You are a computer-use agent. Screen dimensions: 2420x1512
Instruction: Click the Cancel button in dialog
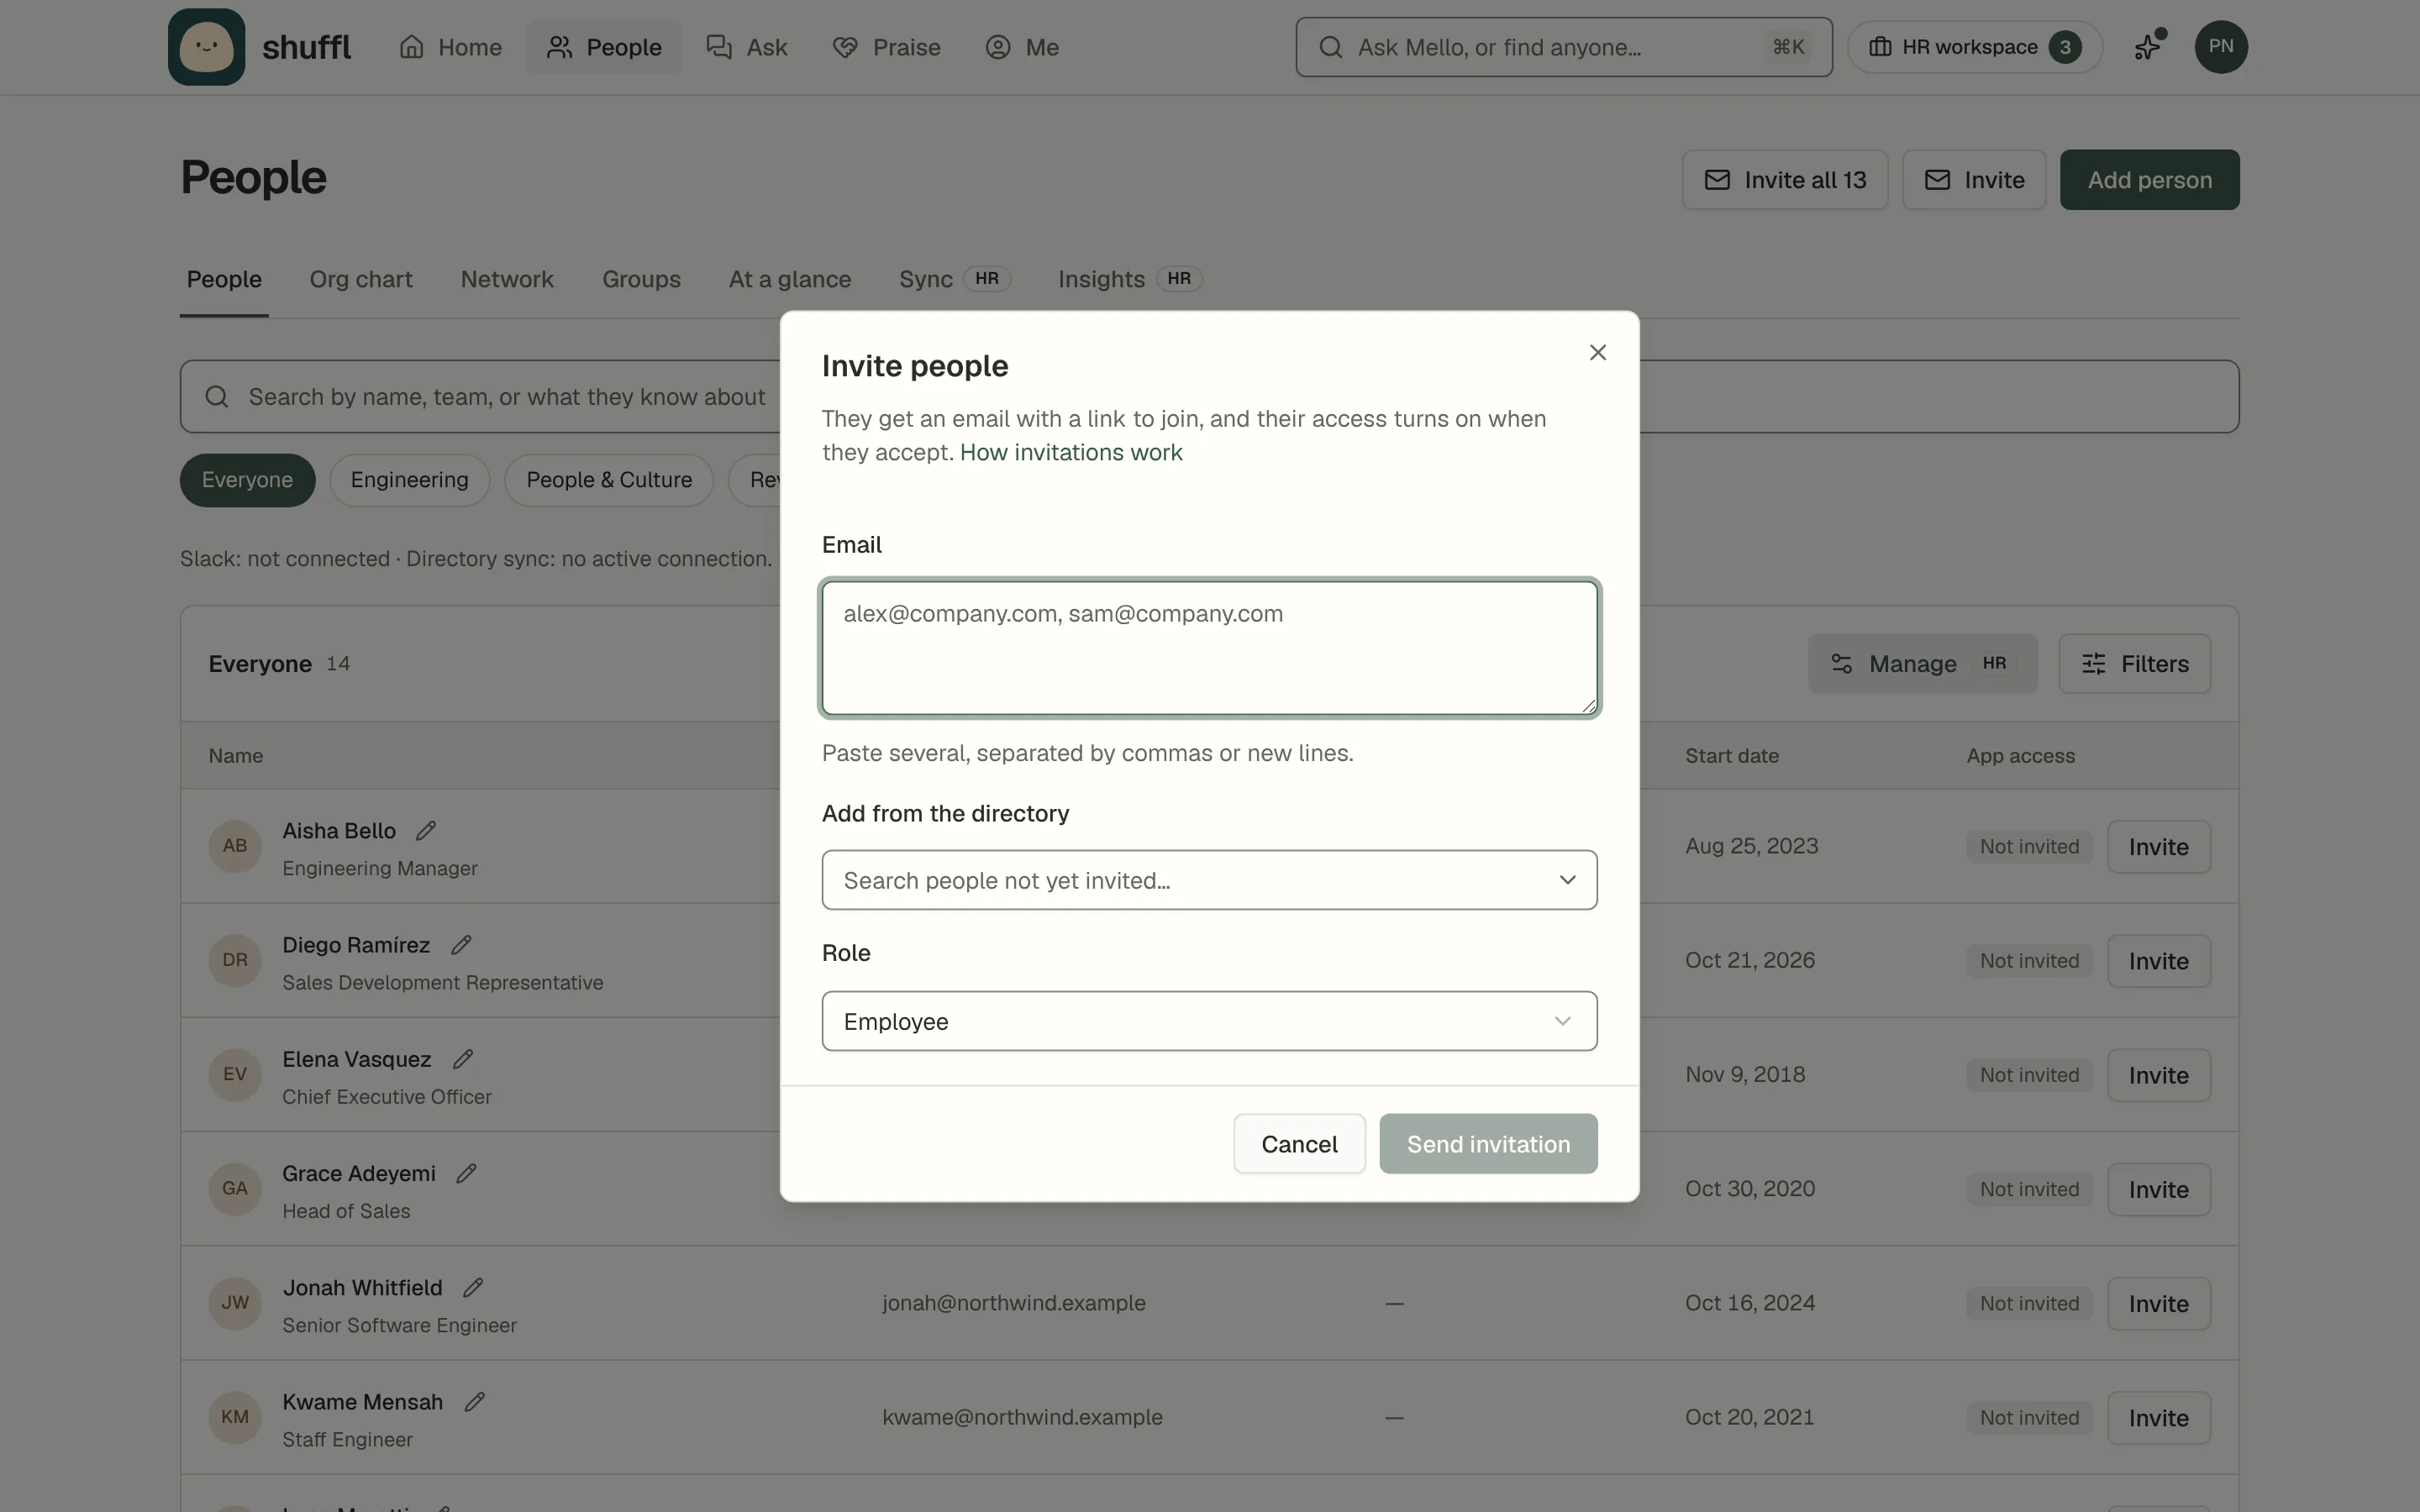click(x=1299, y=1144)
